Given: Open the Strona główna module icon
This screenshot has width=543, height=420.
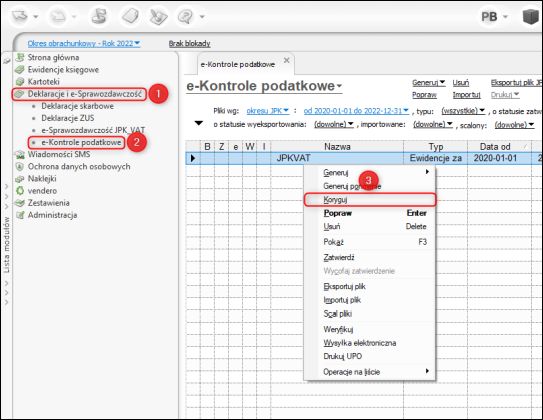Looking at the screenshot, I should pyautogui.click(x=20, y=57).
